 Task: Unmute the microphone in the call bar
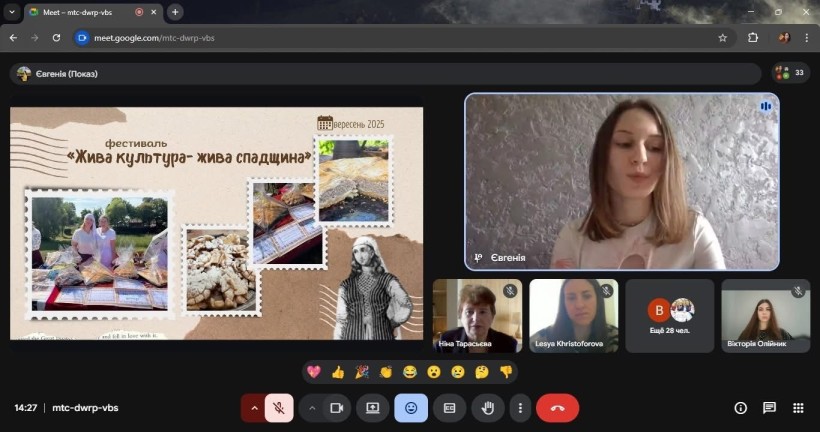[280, 408]
